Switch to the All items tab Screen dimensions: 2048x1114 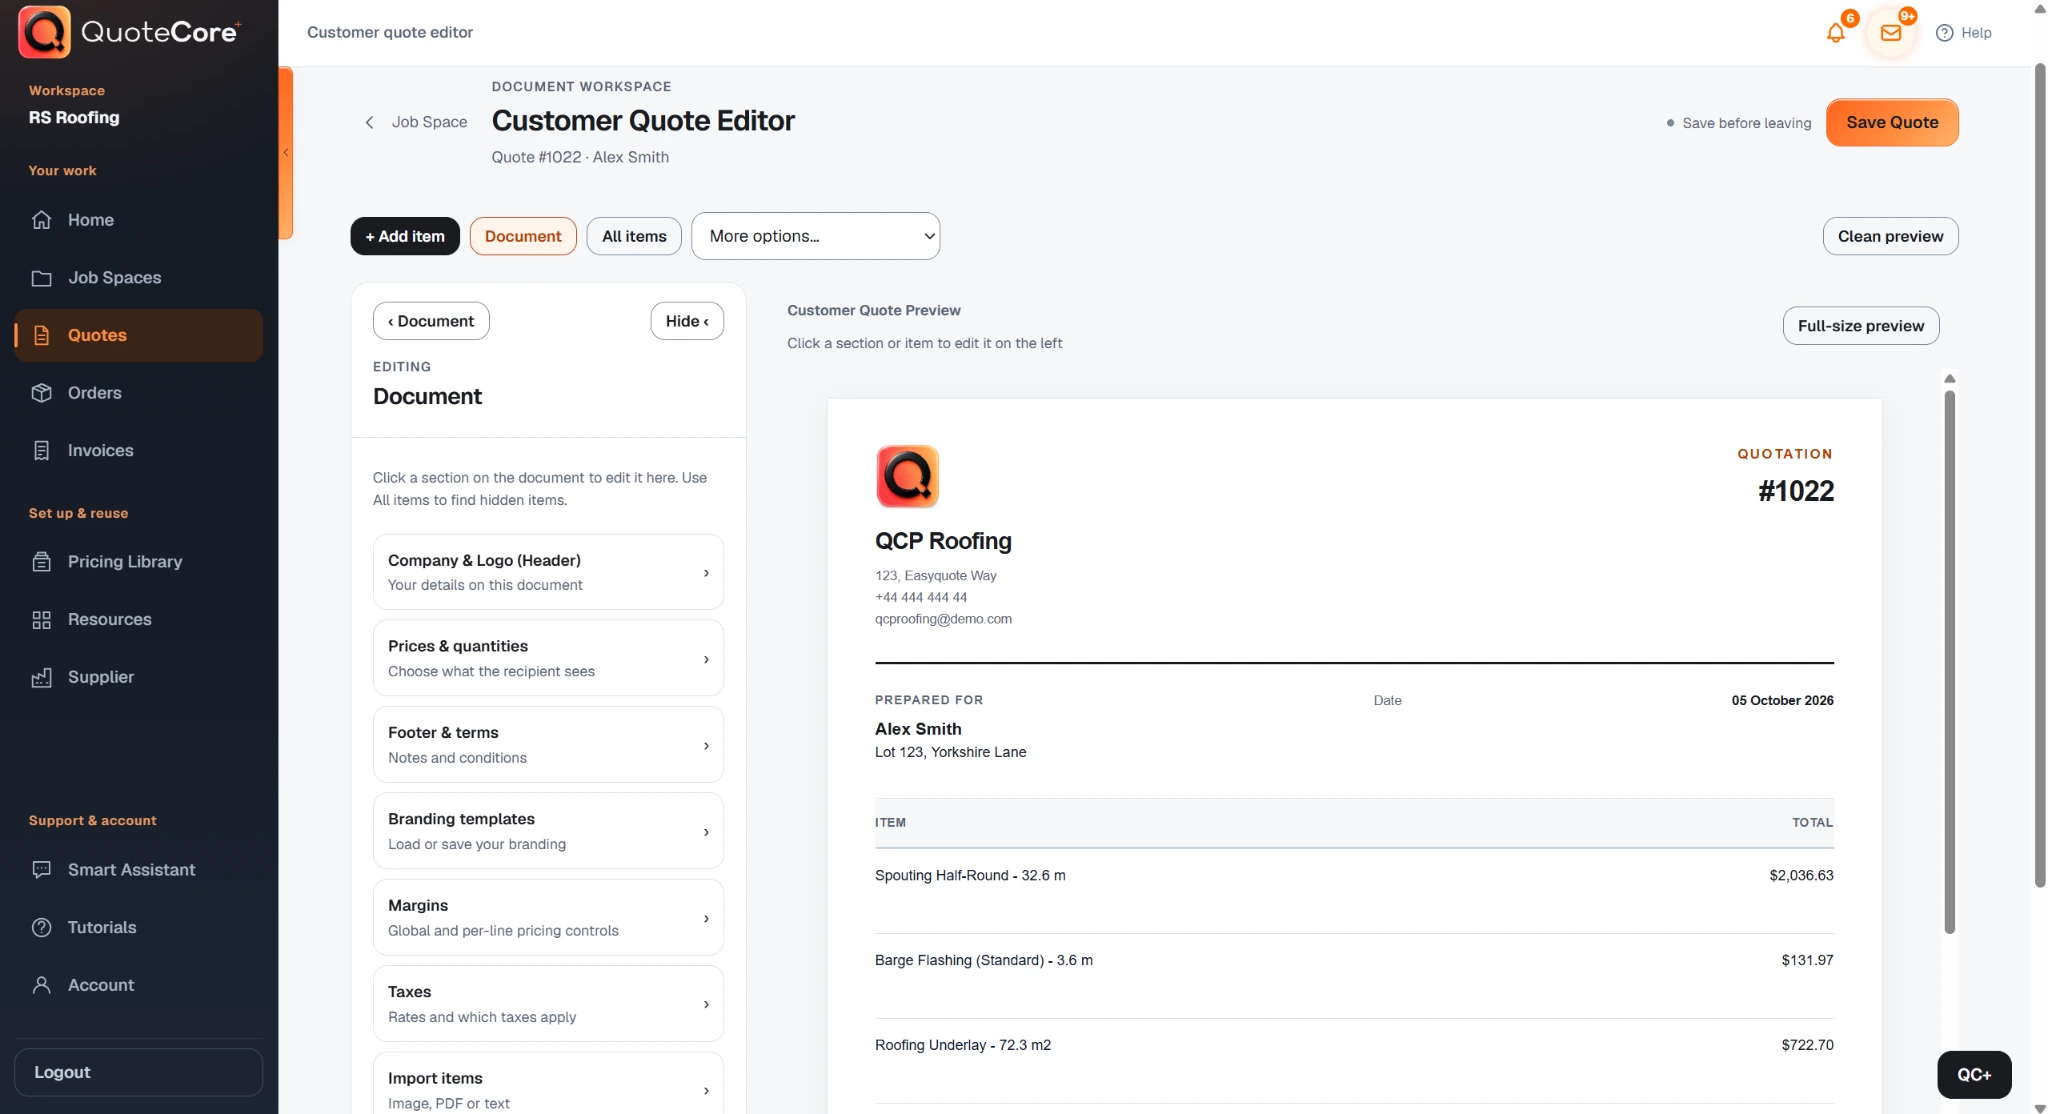(x=634, y=236)
